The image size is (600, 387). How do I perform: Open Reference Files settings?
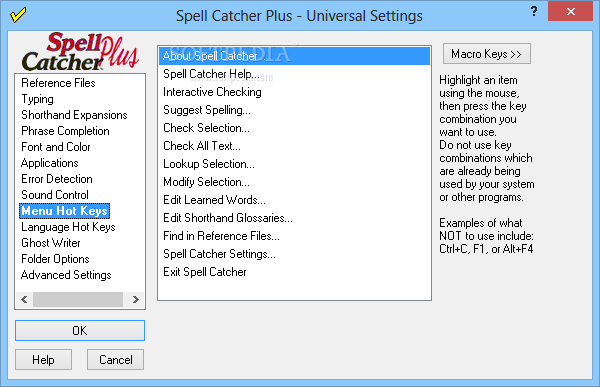point(58,83)
